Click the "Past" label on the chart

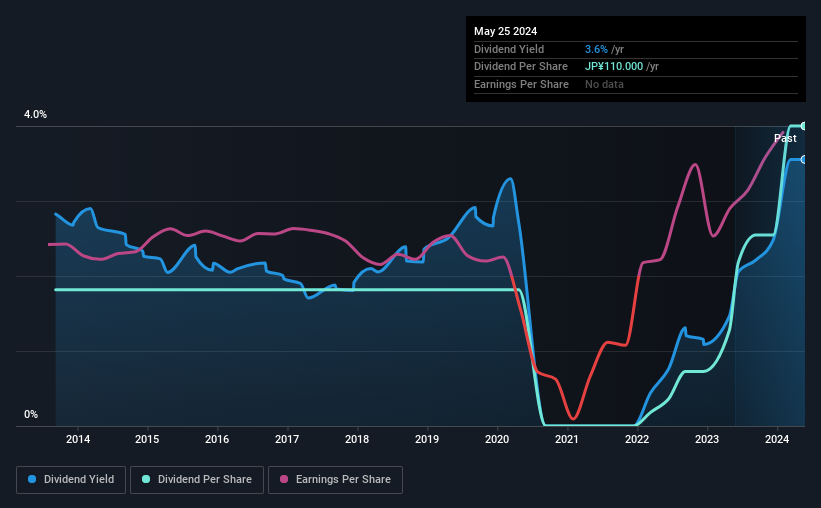(x=785, y=138)
